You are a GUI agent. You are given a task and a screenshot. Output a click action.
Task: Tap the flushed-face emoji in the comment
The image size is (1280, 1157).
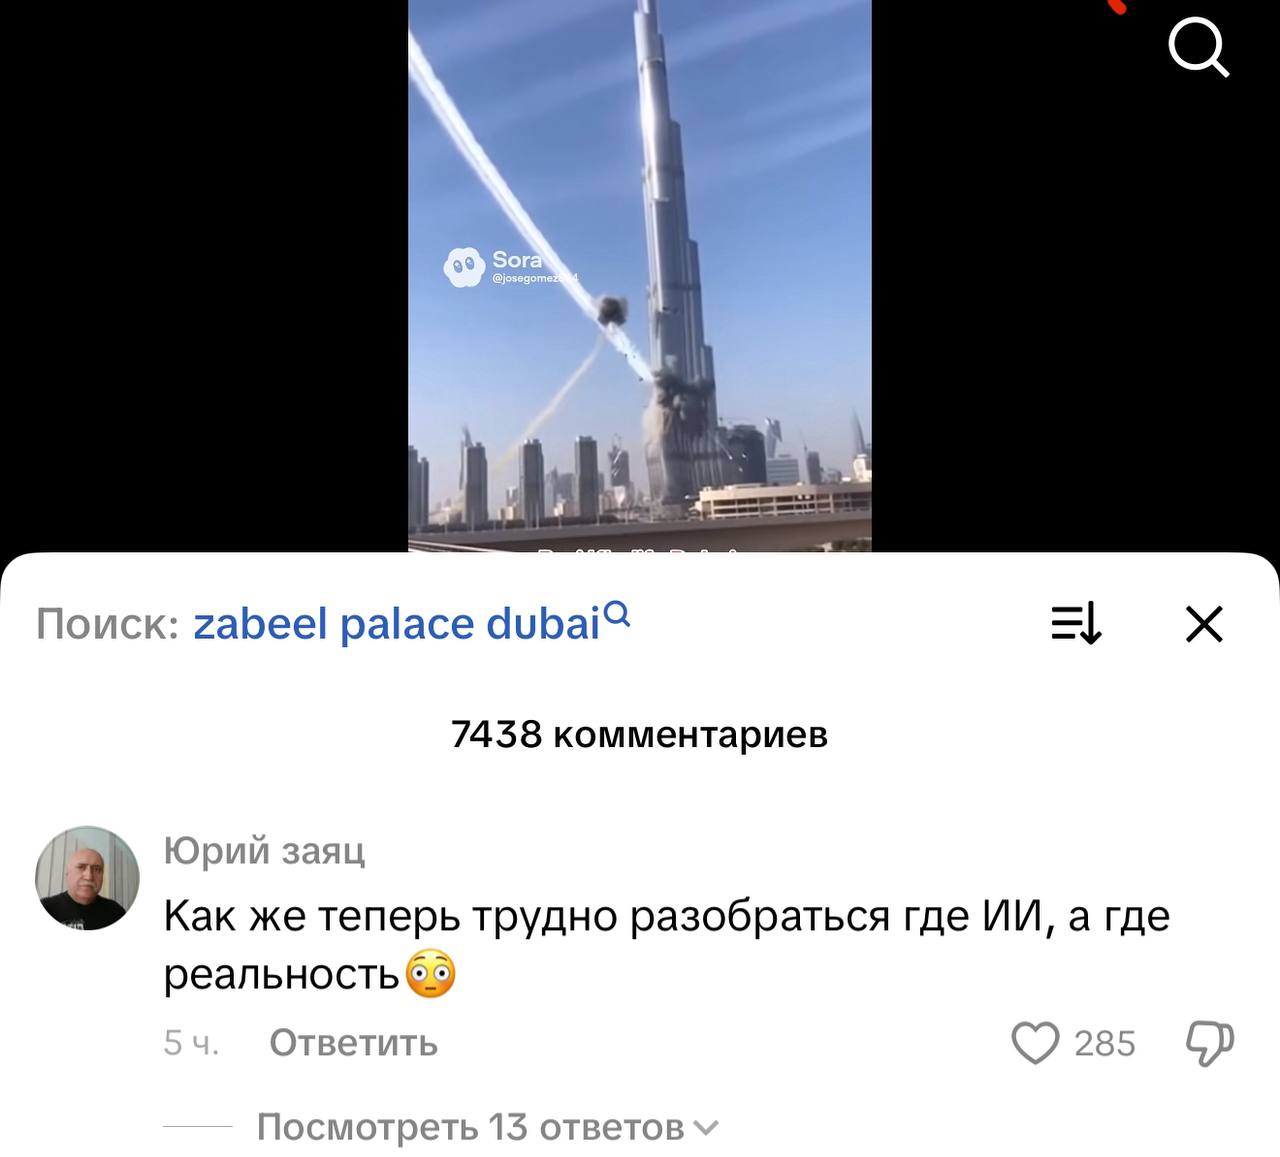(430, 974)
